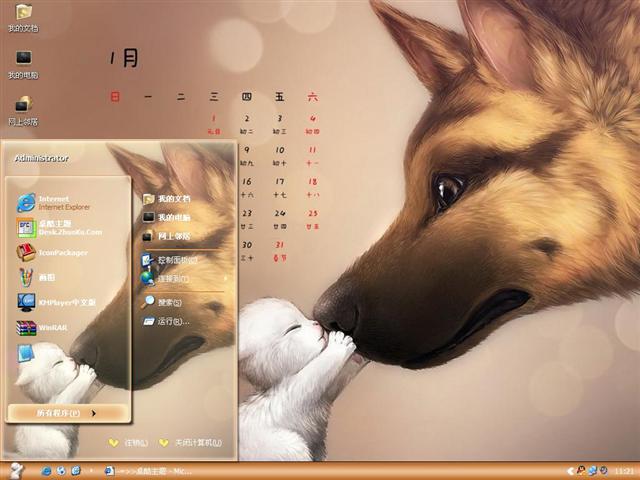640x480 pixels.
Task: Open 桌酷主题 Desk.ZhuoKu.Com entry in Start menu
Action: [59, 228]
